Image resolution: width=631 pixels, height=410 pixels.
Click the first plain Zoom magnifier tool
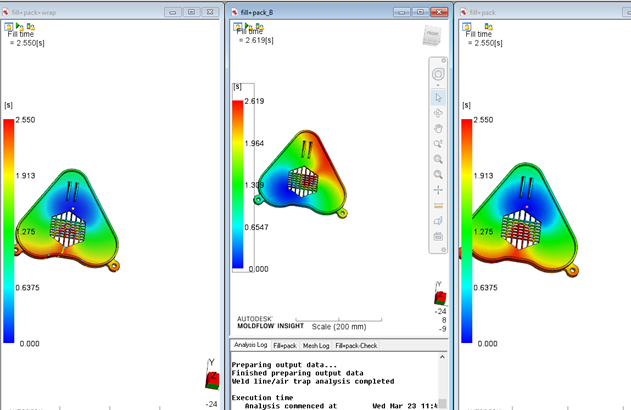tap(438, 159)
